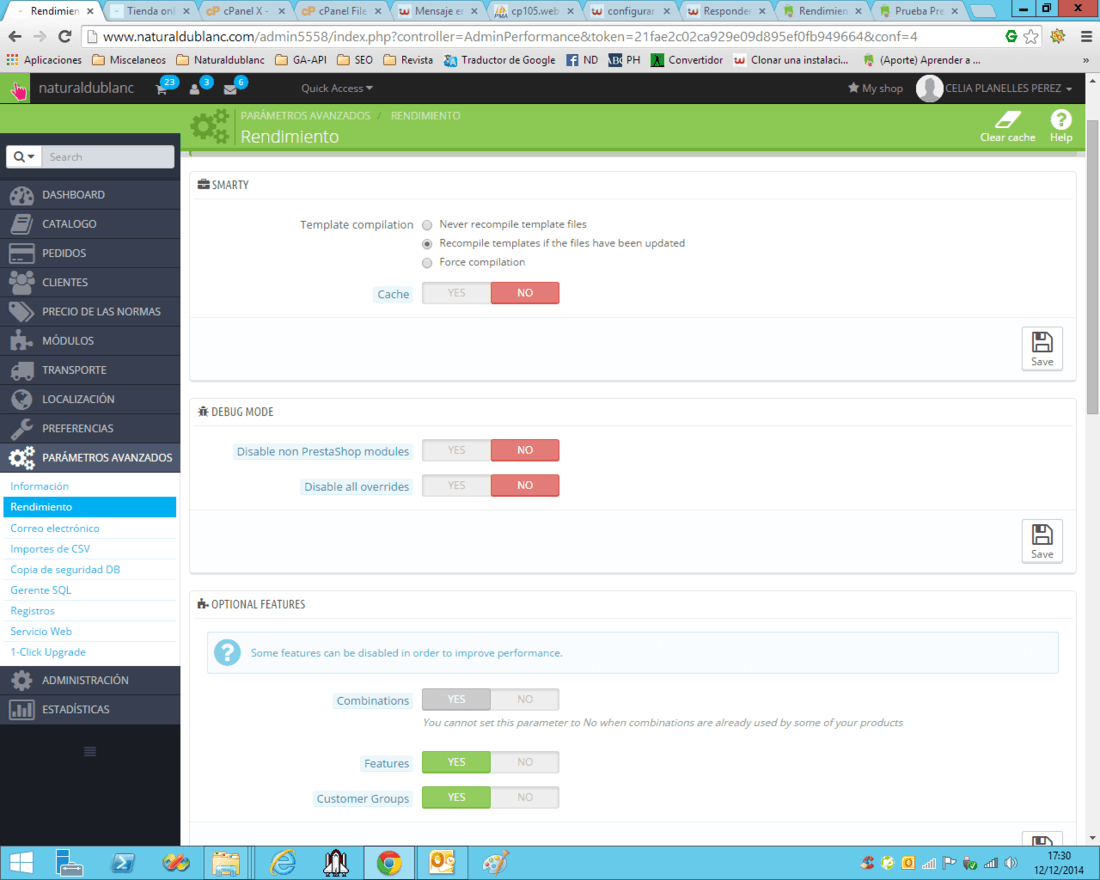Open Outlook from the taskbar
This screenshot has height=880, width=1100.
(x=442, y=863)
